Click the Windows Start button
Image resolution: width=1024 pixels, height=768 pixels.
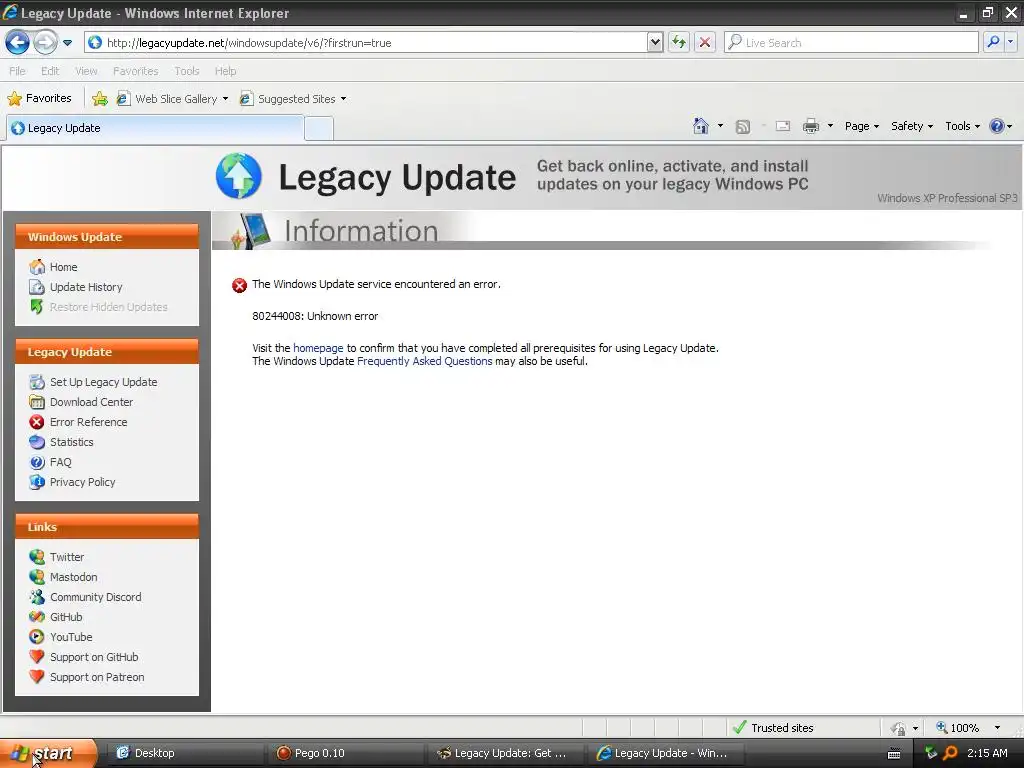click(48, 753)
